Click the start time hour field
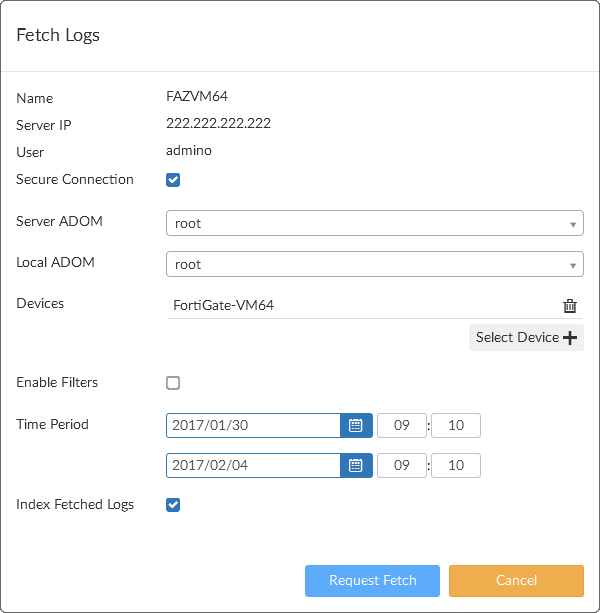 point(402,425)
